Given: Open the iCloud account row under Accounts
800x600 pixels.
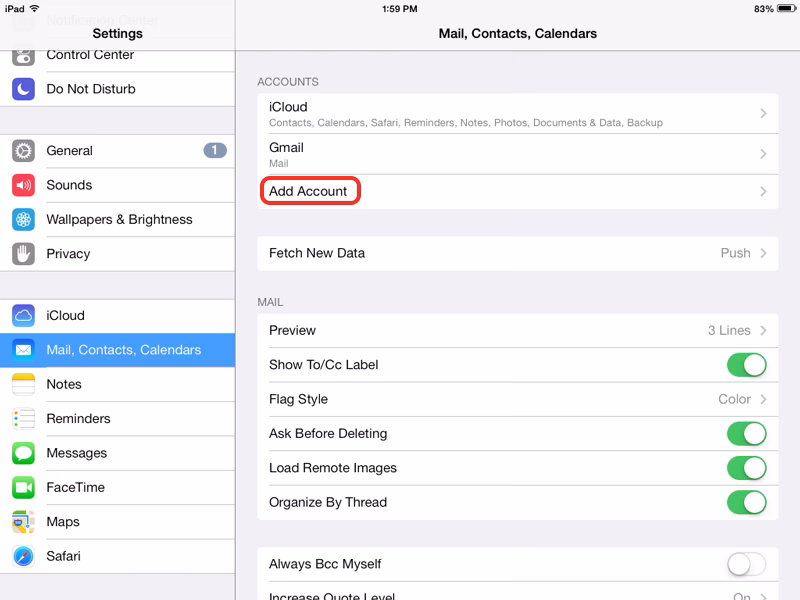Looking at the screenshot, I should [x=517, y=114].
